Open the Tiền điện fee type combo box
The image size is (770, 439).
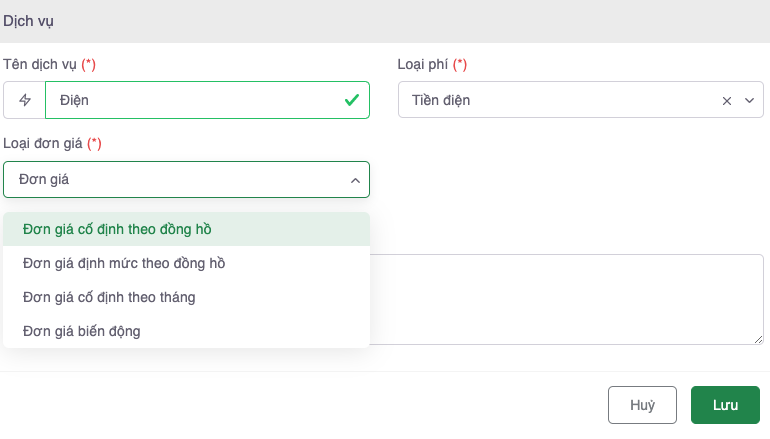point(560,100)
